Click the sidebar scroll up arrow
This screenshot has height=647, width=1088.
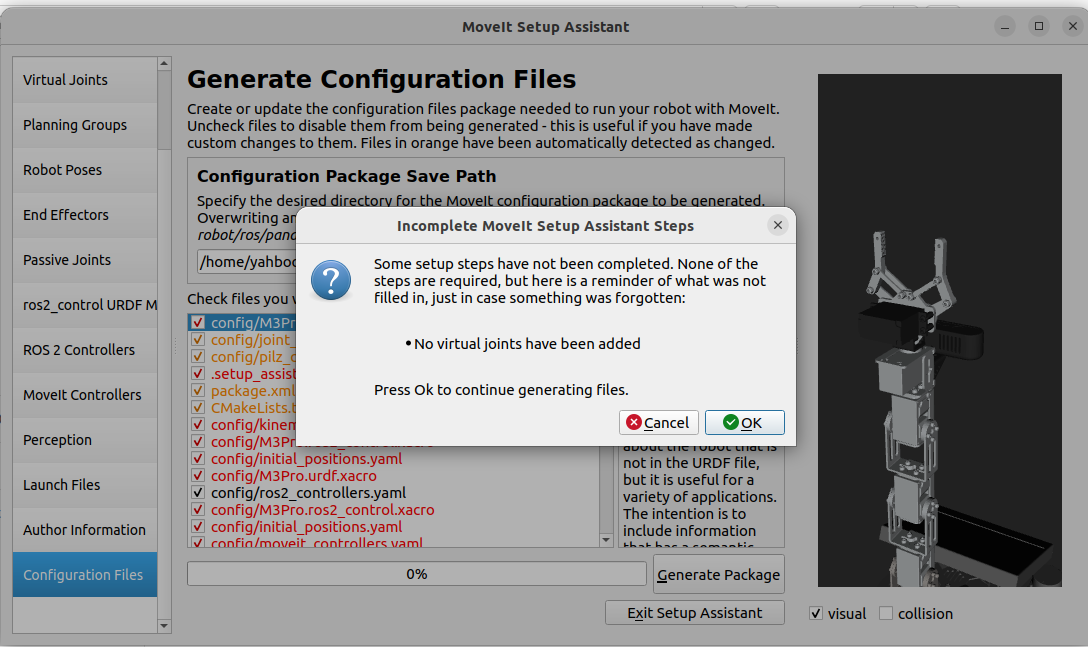(x=164, y=63)
